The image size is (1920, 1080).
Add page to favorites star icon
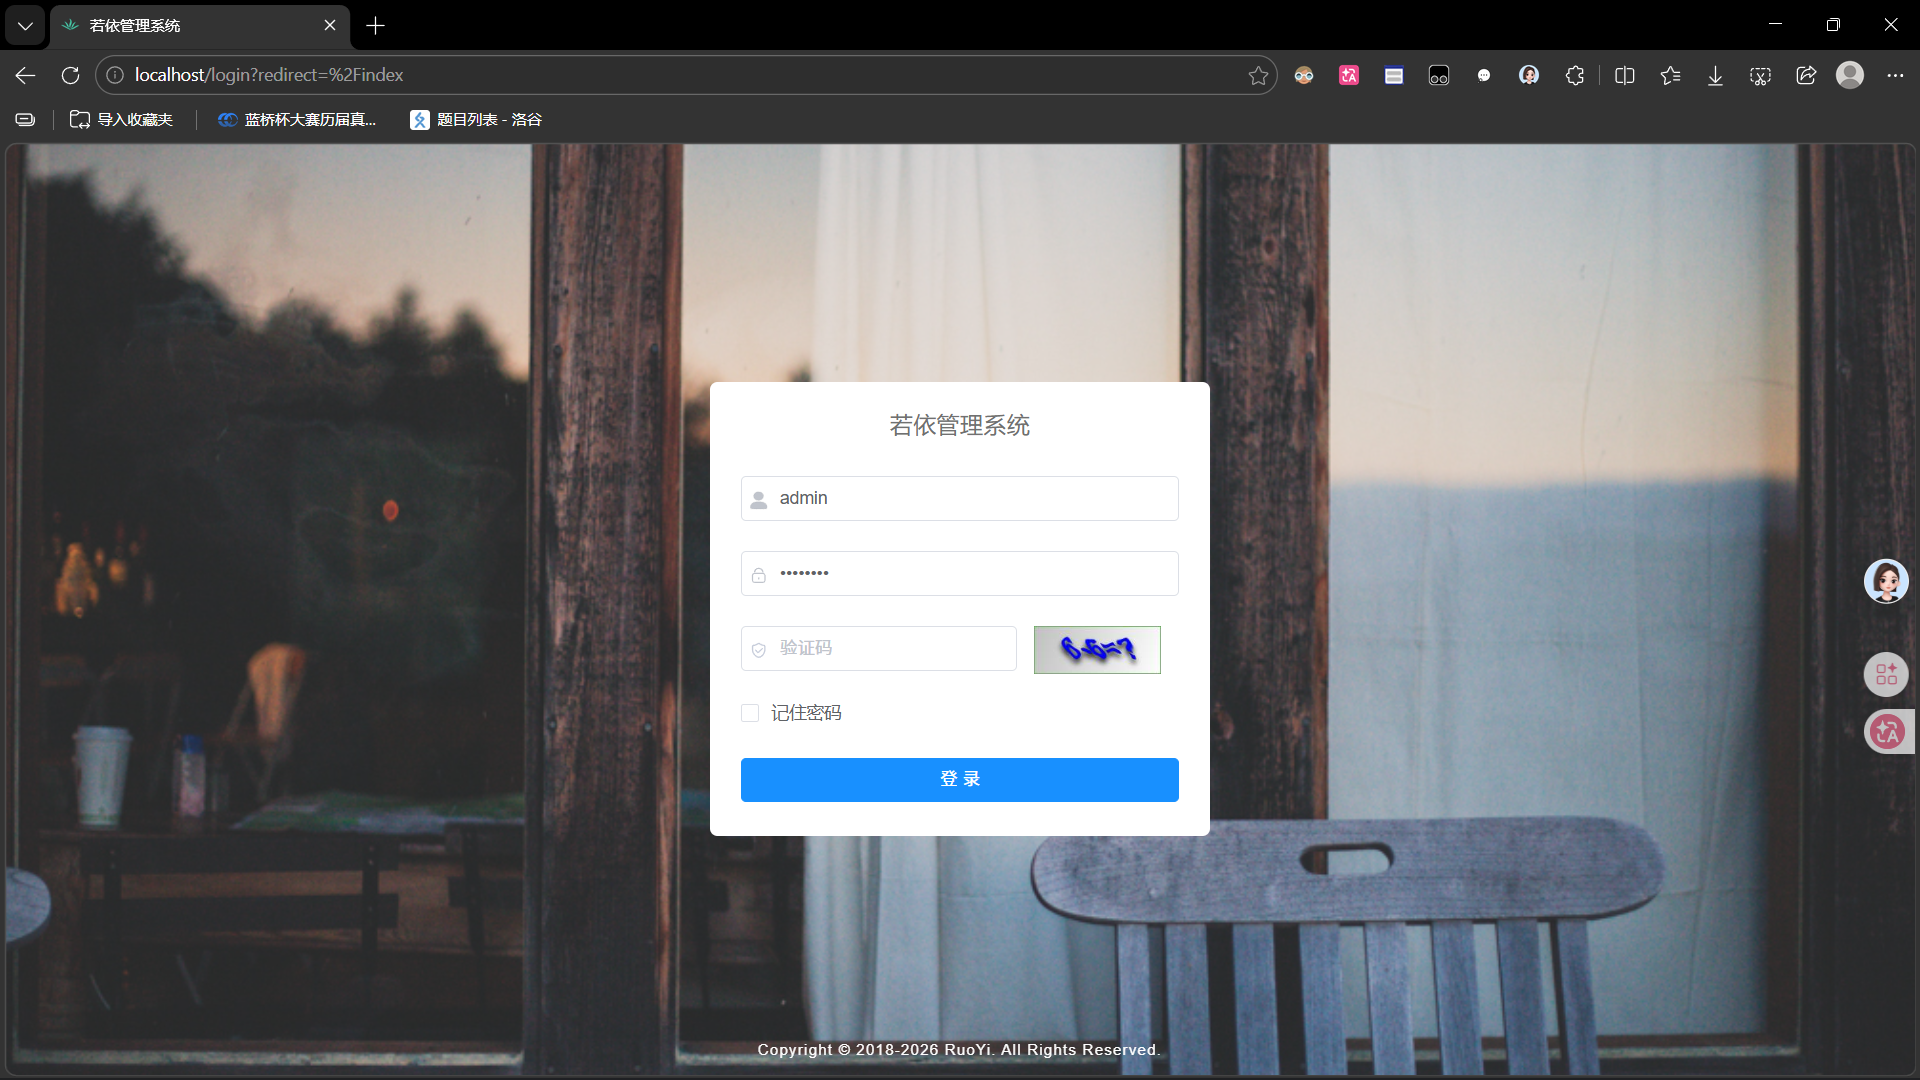[1258, 75]
